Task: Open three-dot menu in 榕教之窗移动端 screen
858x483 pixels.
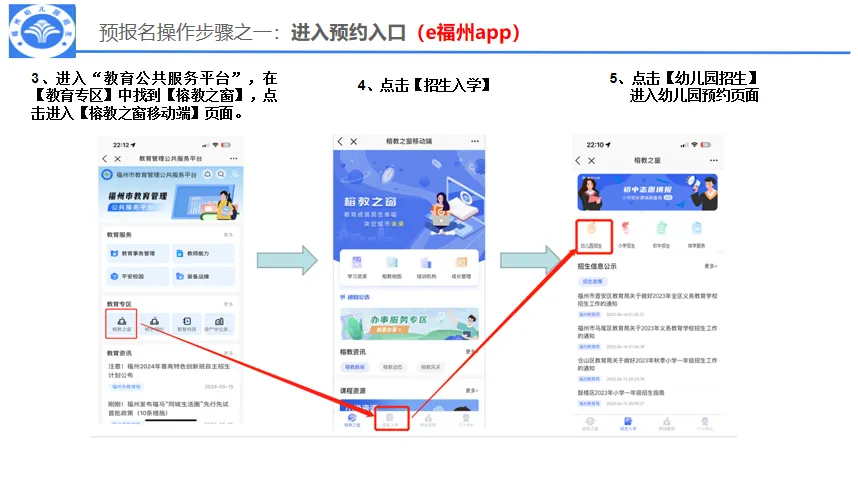Action: tap(474, 141)
